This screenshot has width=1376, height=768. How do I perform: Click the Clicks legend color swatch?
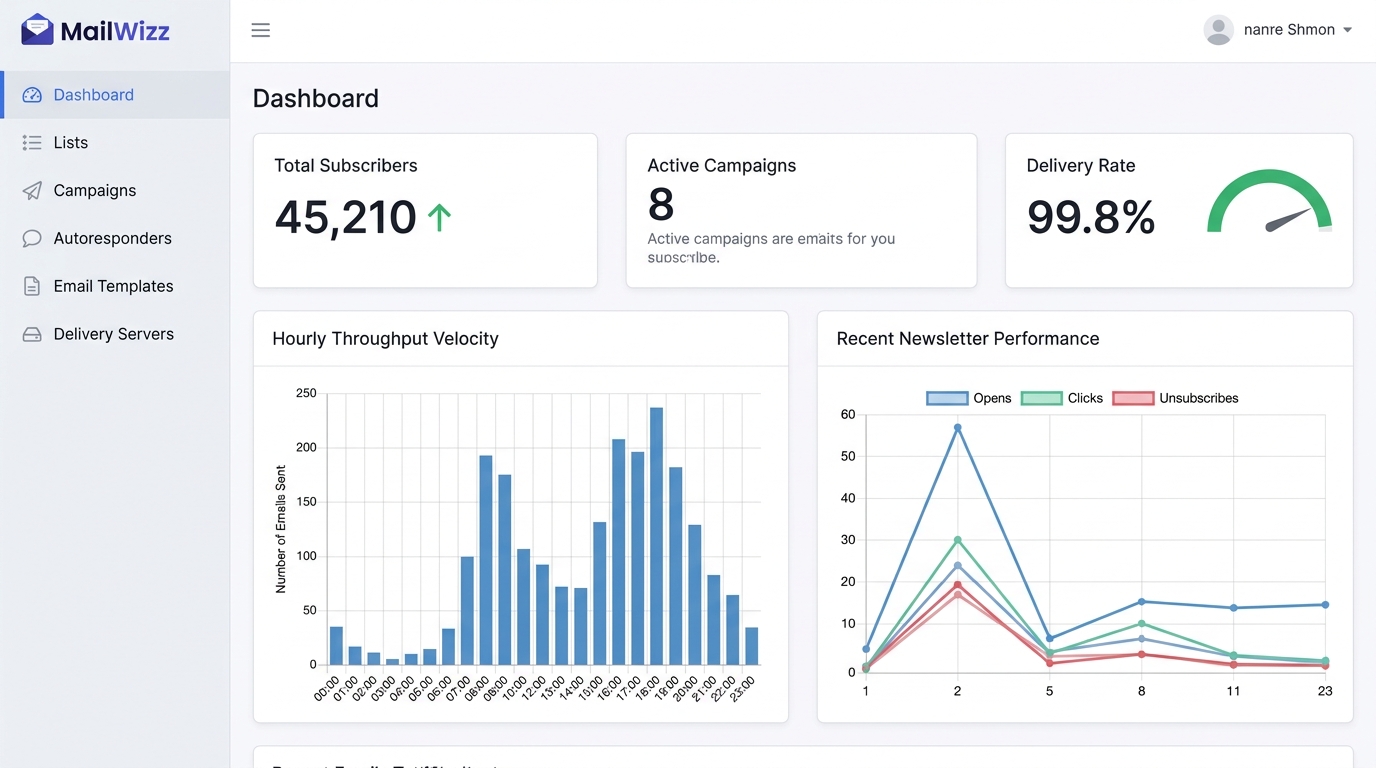[1041, 398]
